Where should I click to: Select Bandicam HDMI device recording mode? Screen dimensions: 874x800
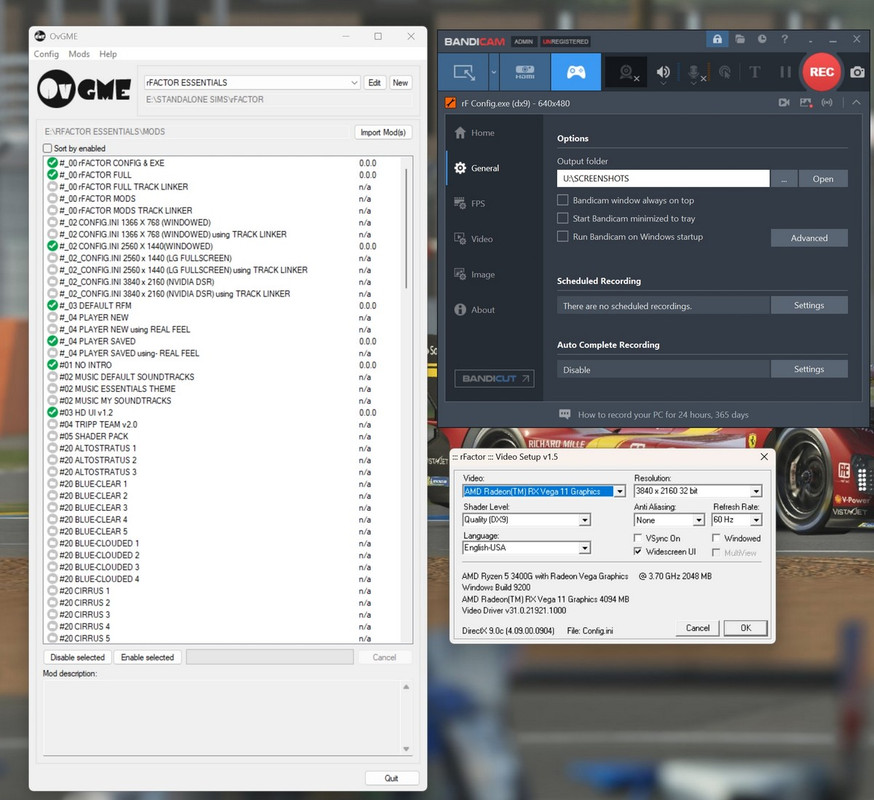(525, 72)
